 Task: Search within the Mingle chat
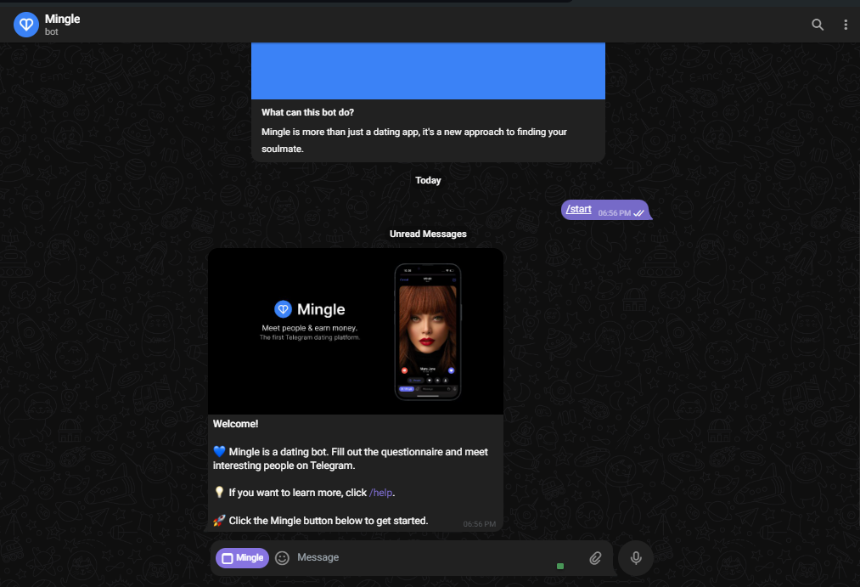(817, 25)
